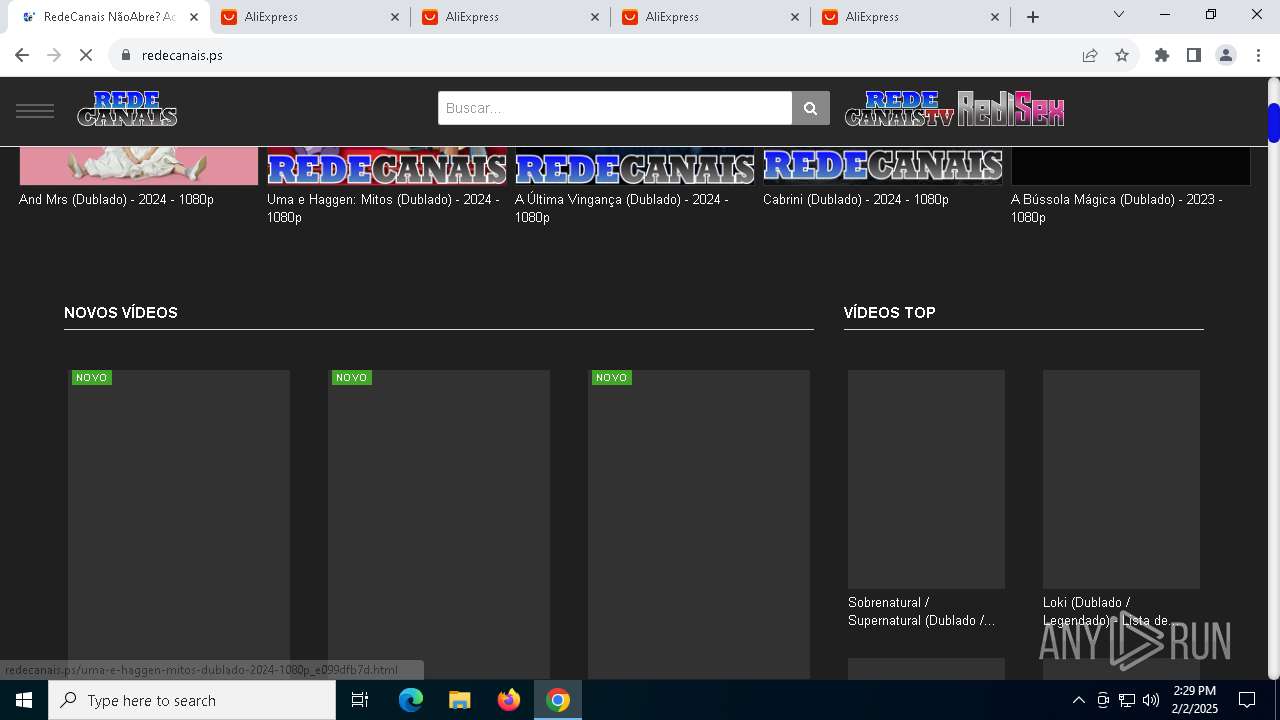This screenshot has height=720, width=1280.
Task: Click Loki video thumbnail
Action: coord(1121,479)
